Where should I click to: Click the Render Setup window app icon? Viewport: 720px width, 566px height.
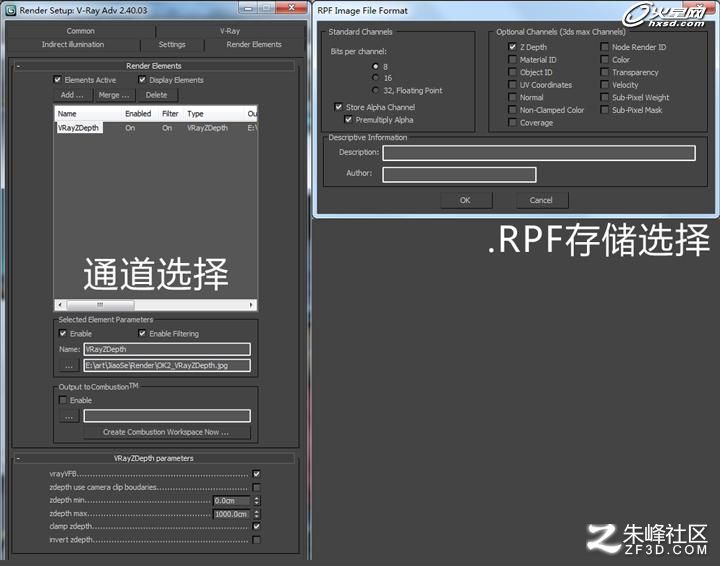click(x=10, y=10)
